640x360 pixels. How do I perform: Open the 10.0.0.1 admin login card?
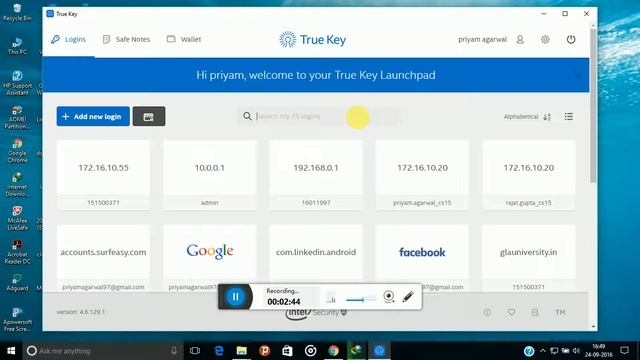(x=209, y=175)
